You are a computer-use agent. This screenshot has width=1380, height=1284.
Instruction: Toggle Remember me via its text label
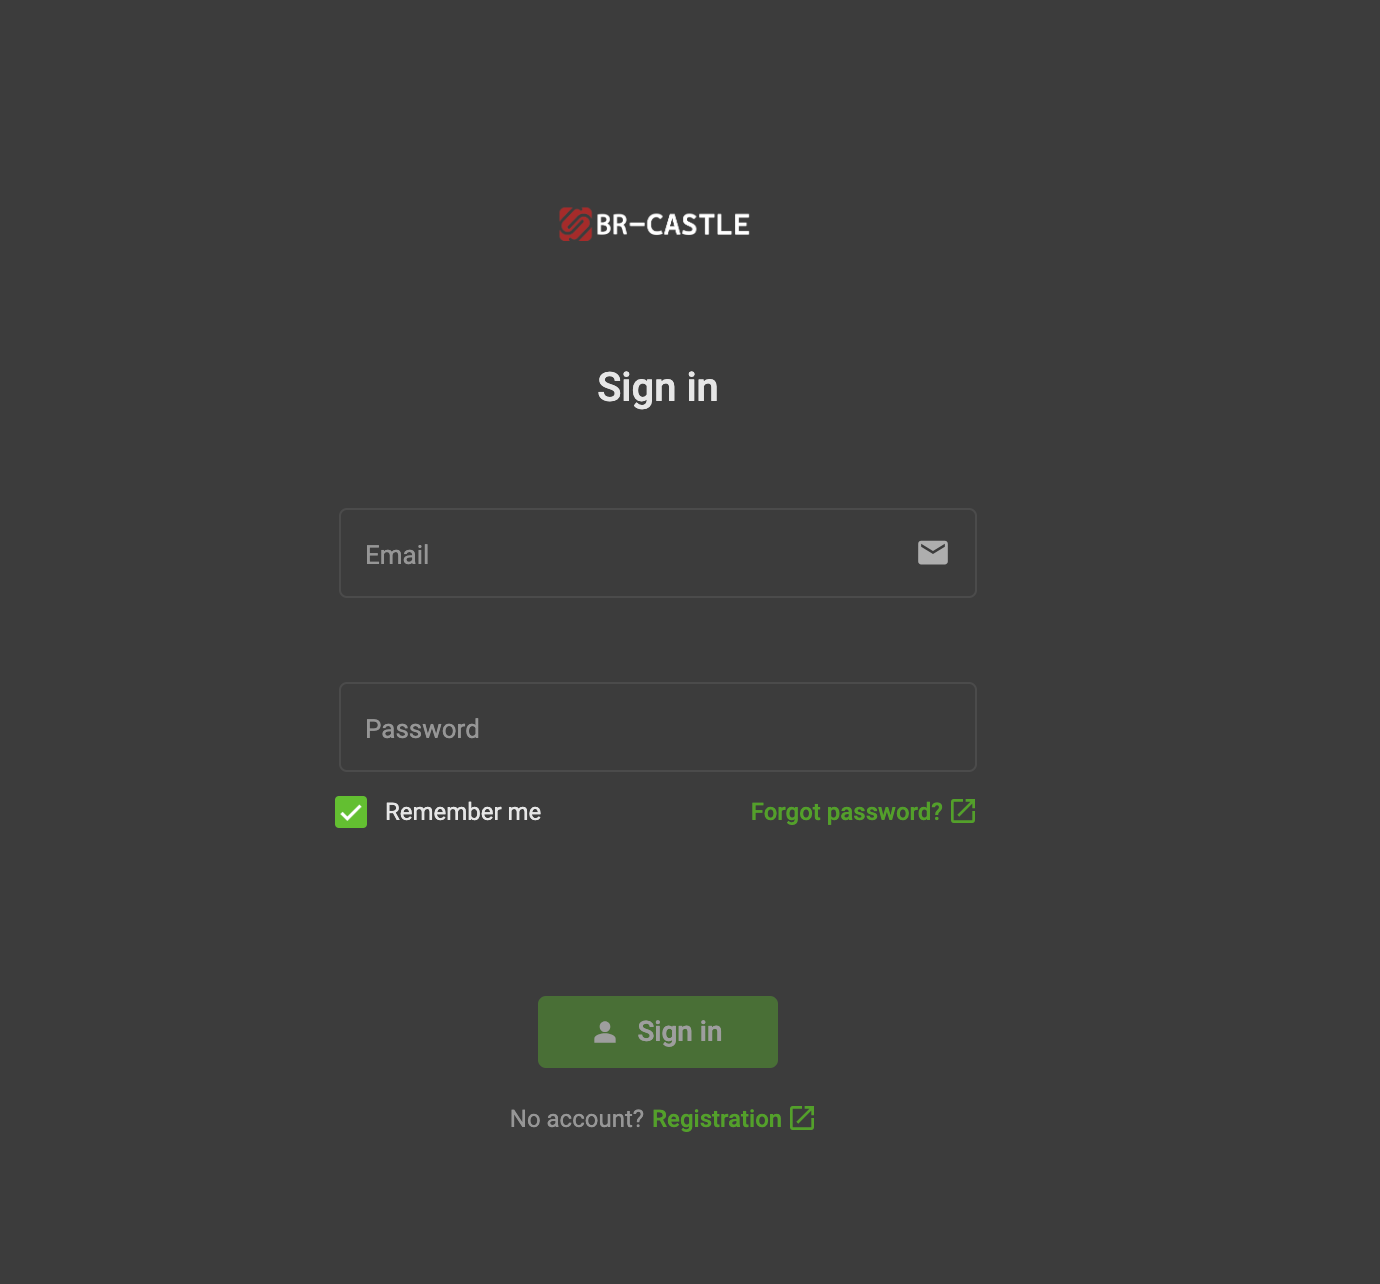click(463, 812)
